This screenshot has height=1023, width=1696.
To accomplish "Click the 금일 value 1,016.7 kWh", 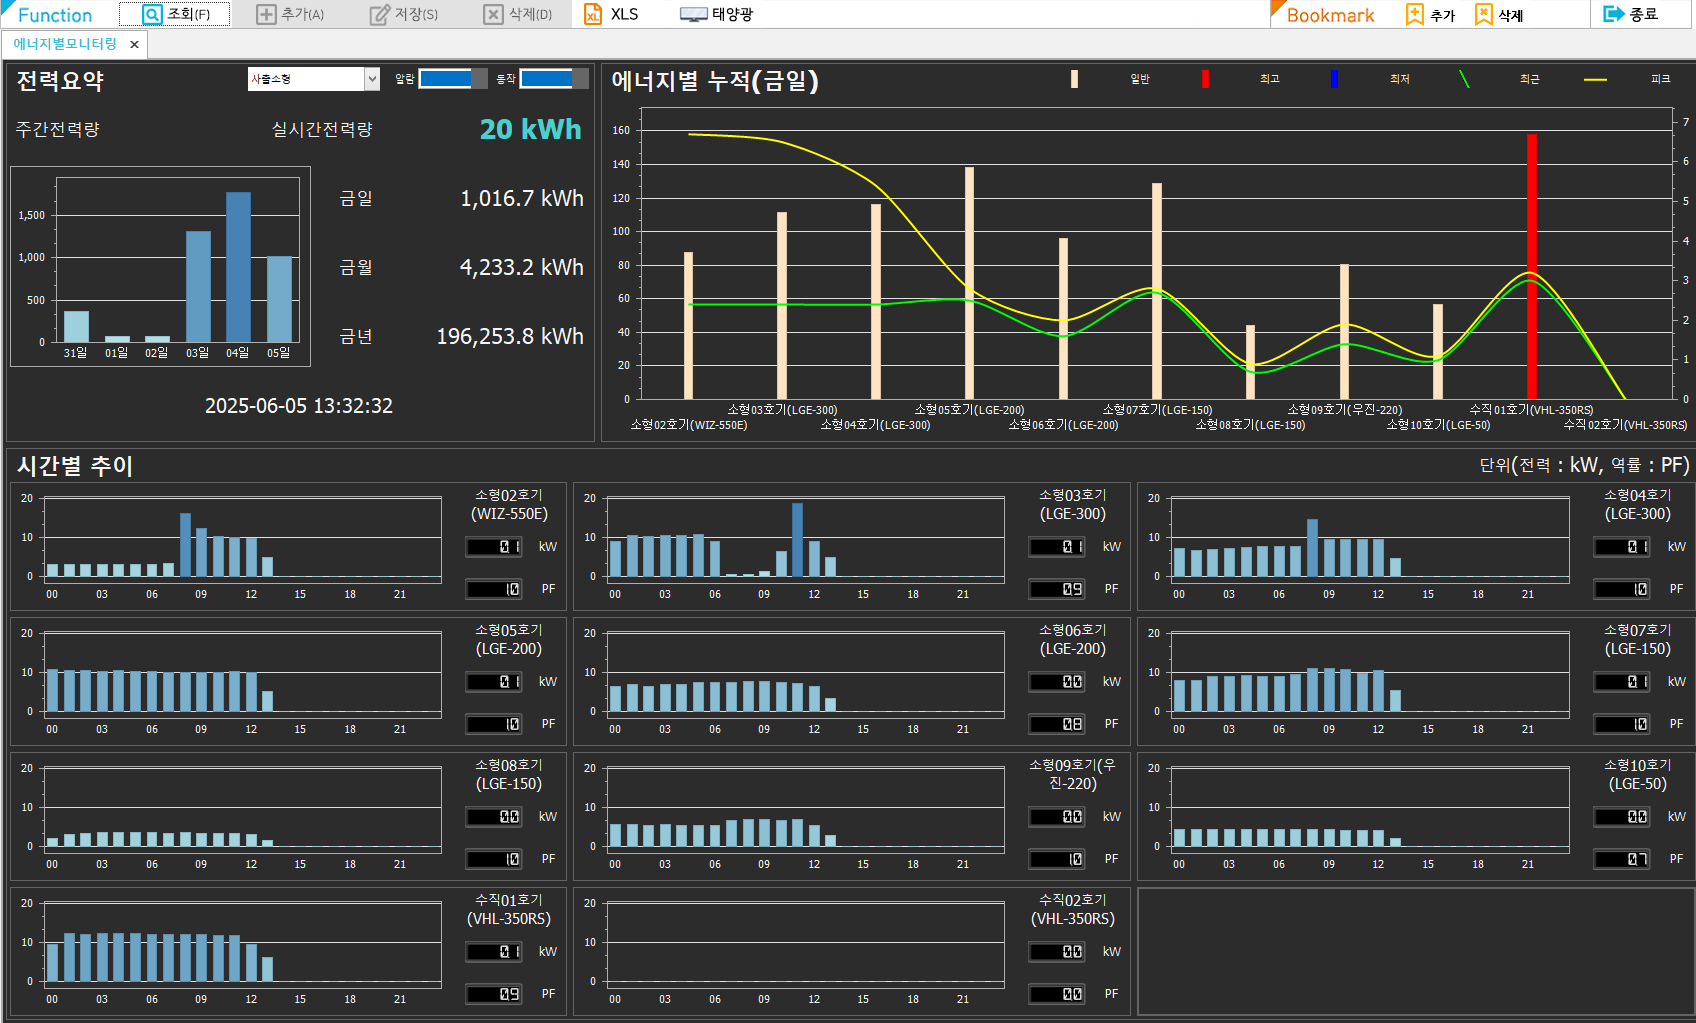I will (522, 198).
